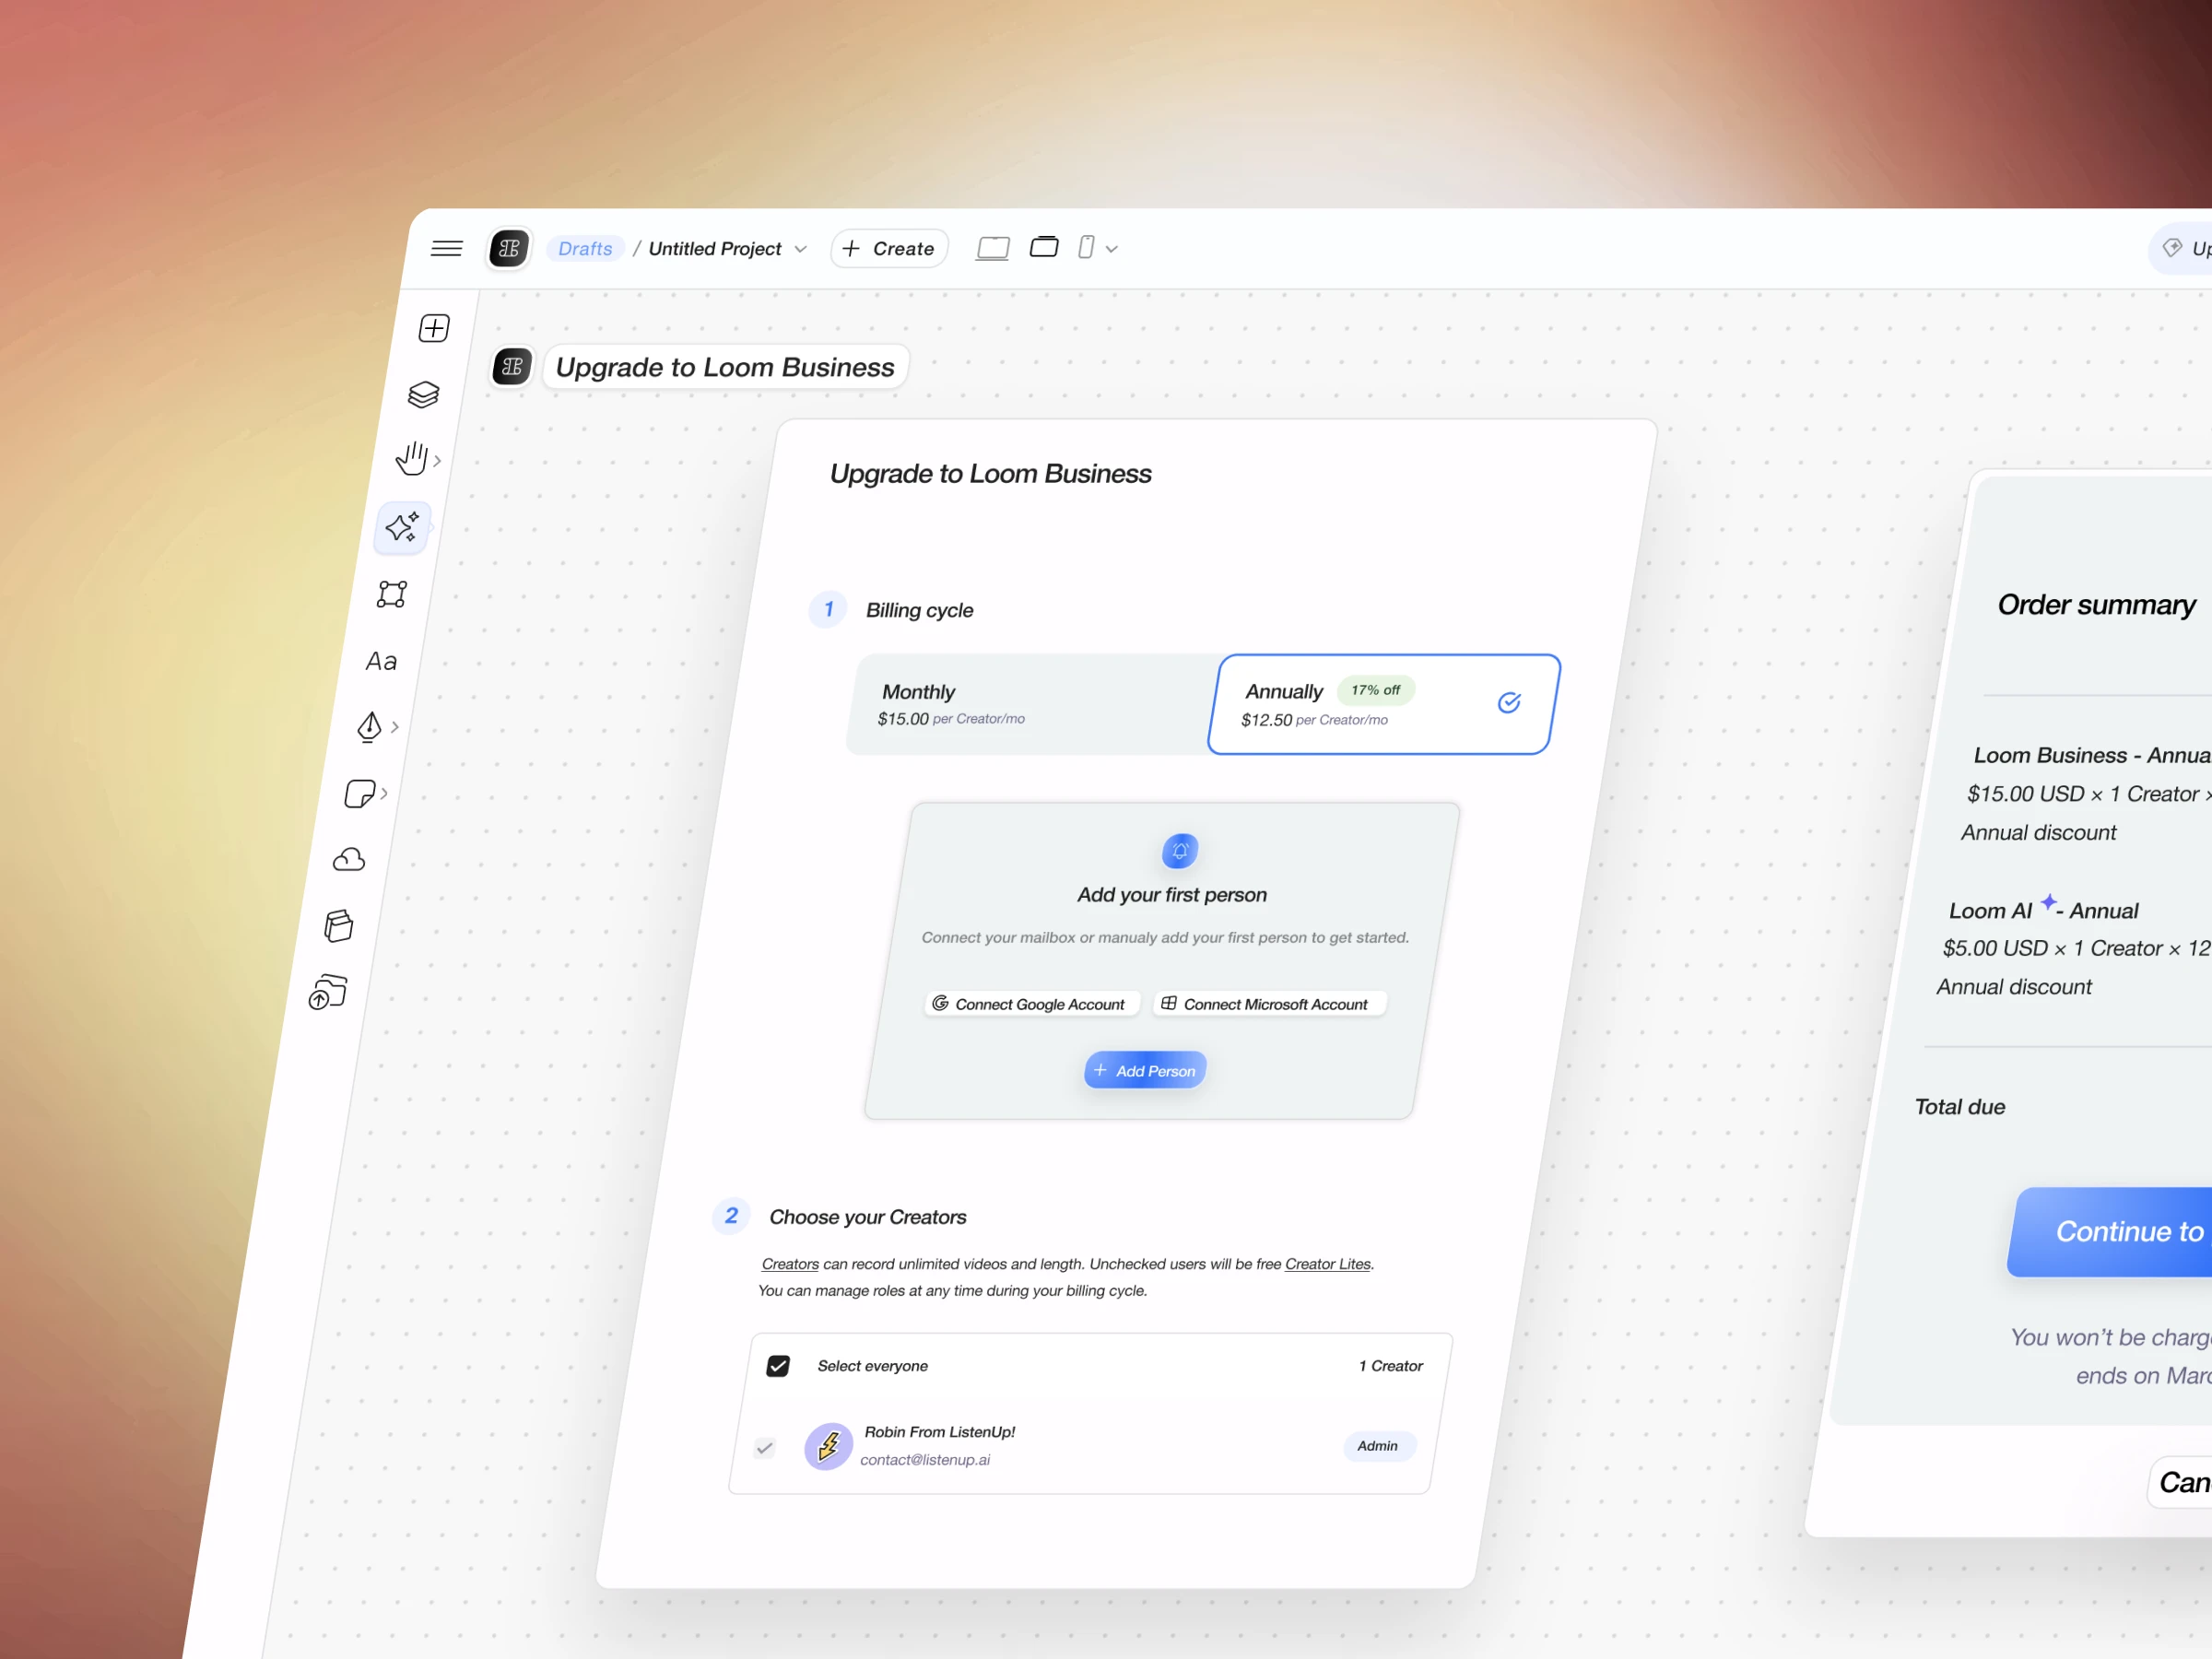The image size is (2212, 1659).
Task: Open the Creator Lites link
Action: [1328, 1264]
